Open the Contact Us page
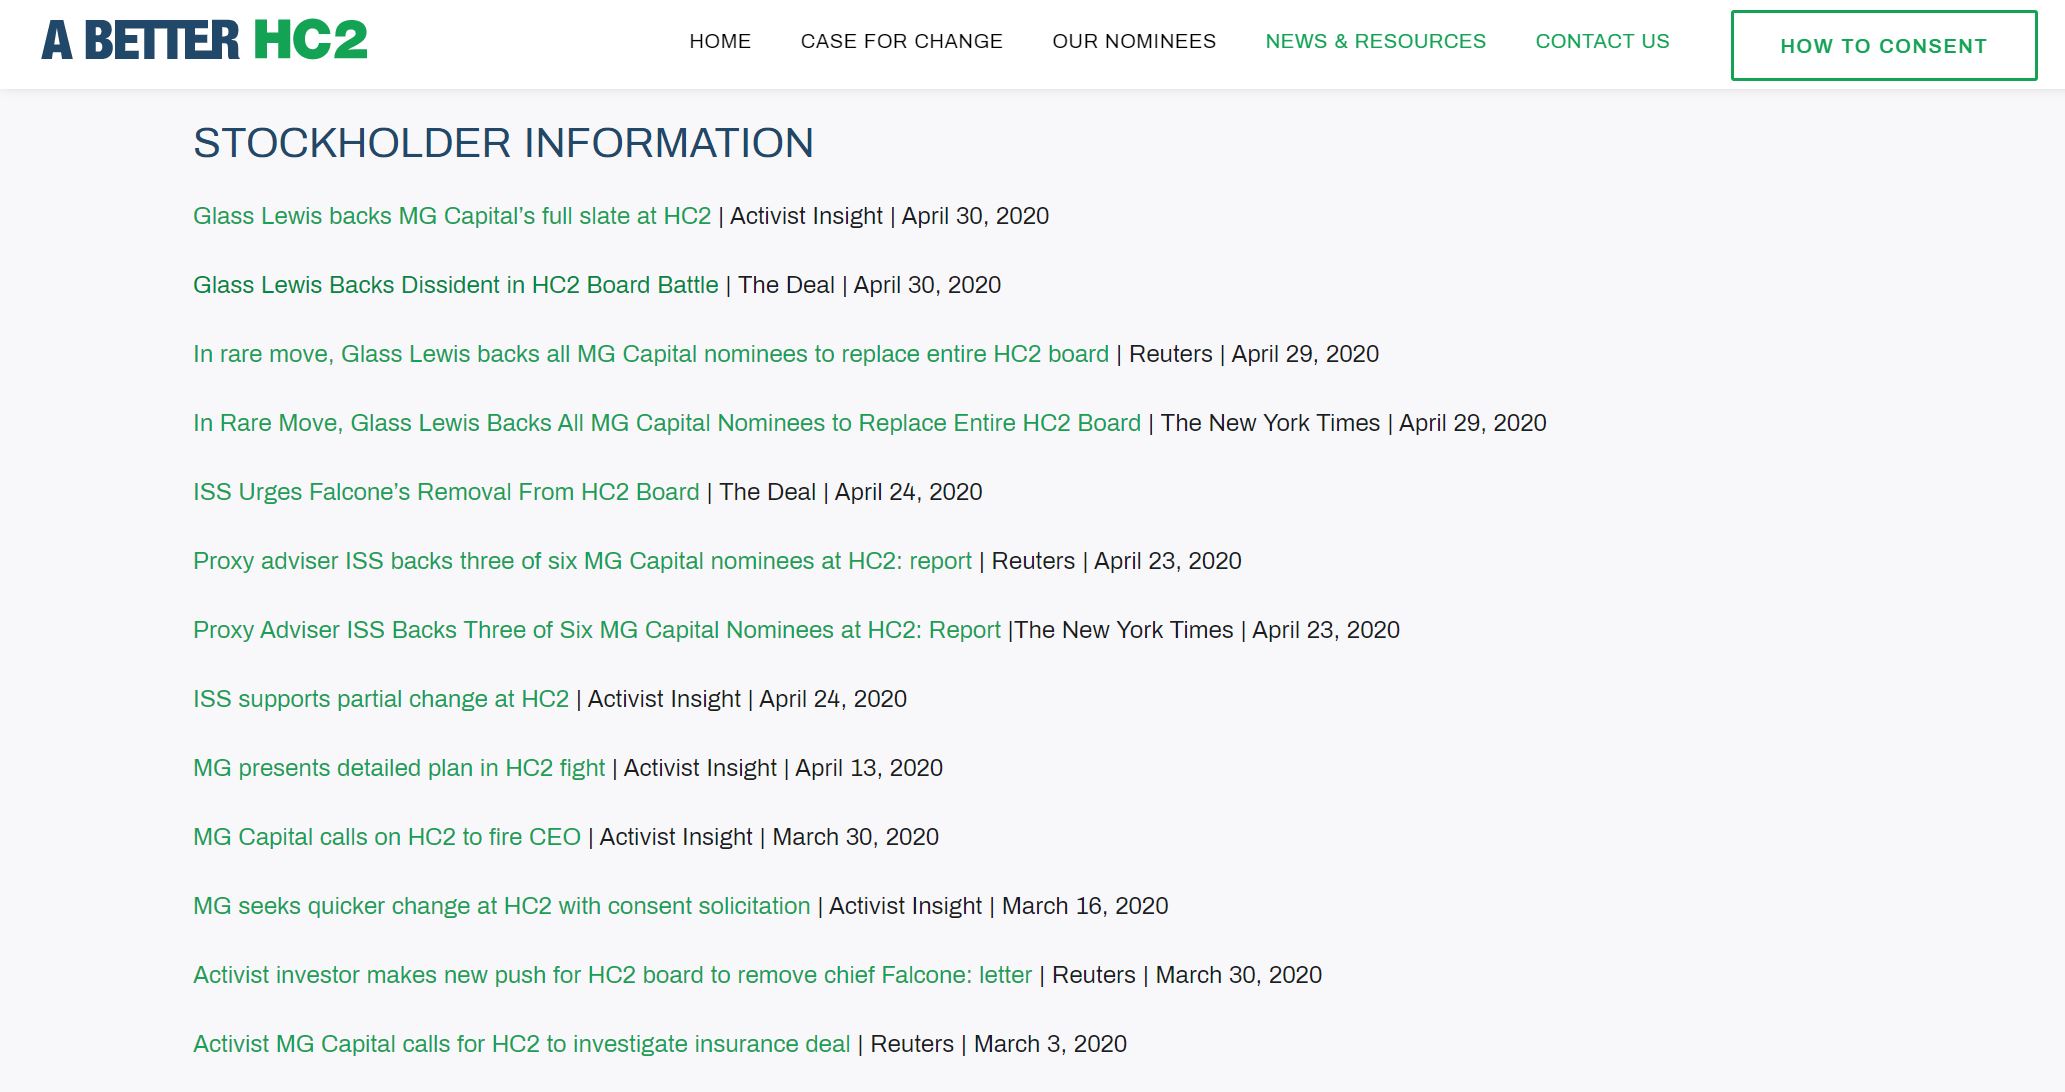Screen dimensions: 2065x1092 (1601, 41)
